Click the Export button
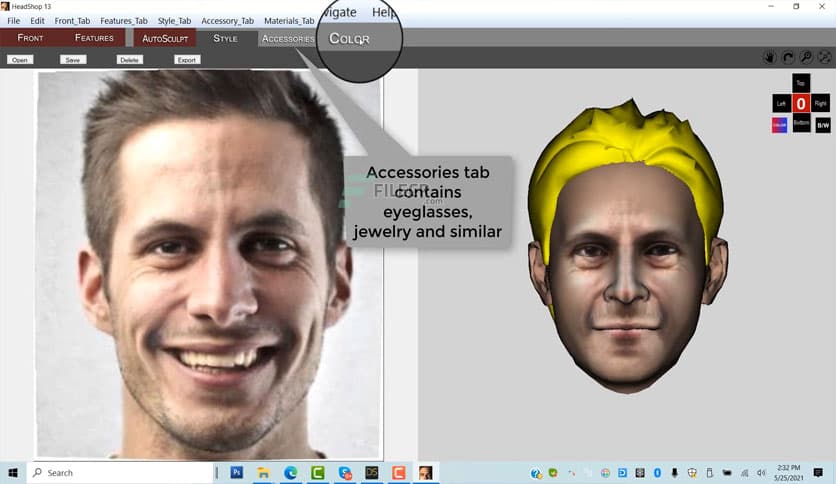 pos(186,60)
